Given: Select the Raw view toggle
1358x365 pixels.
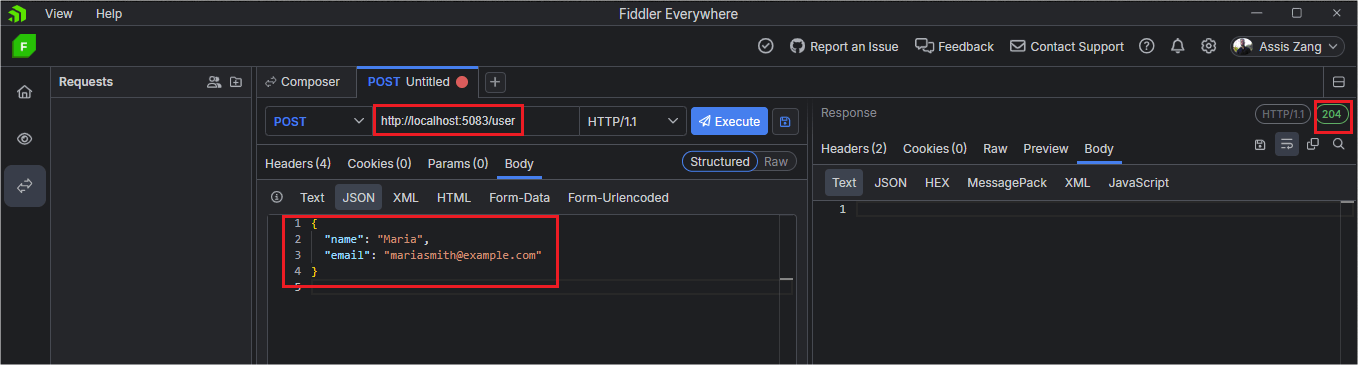Looking at the screenshot, I should point(776,161).
